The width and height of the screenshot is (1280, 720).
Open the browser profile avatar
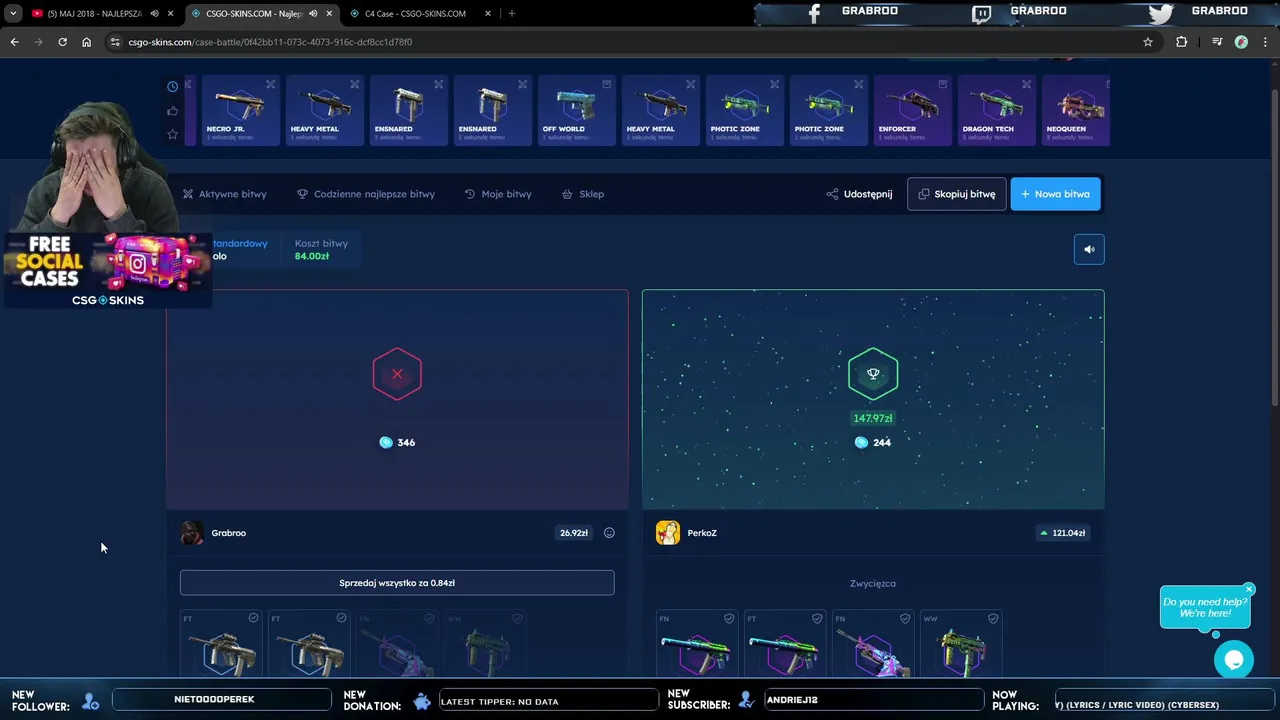pos(1241,42)
